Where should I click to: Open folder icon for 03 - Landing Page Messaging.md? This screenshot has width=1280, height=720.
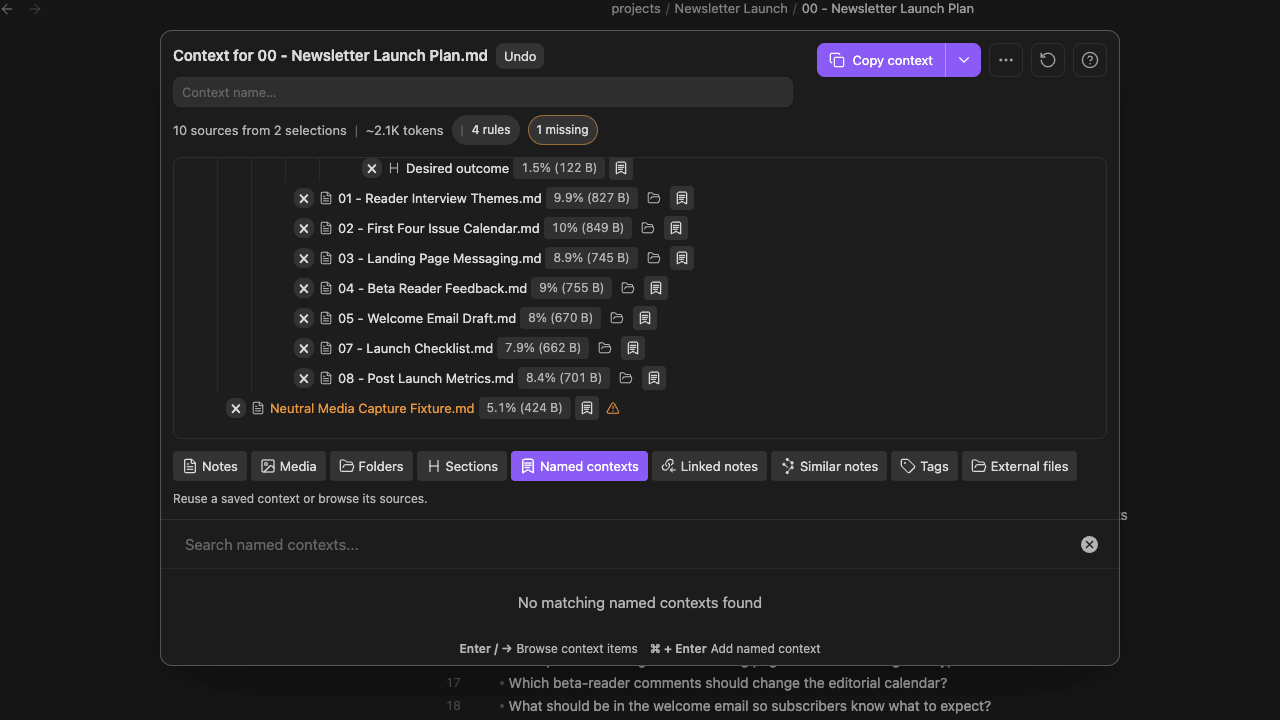(x=654, y=258)
